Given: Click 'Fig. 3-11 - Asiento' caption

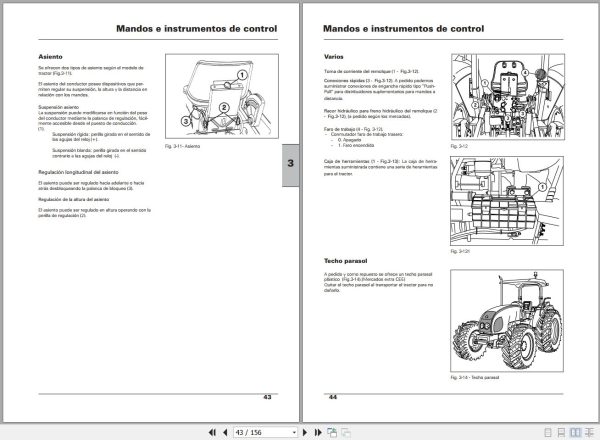Looking at the screenshot, I should tap(183, 146).
